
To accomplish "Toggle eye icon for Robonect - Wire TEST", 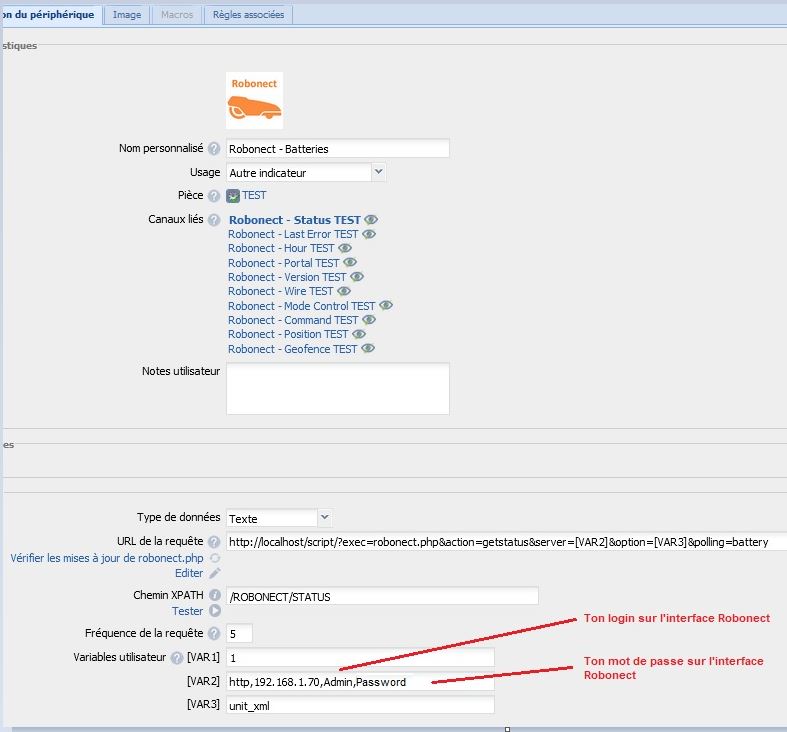I will point(344,291).
